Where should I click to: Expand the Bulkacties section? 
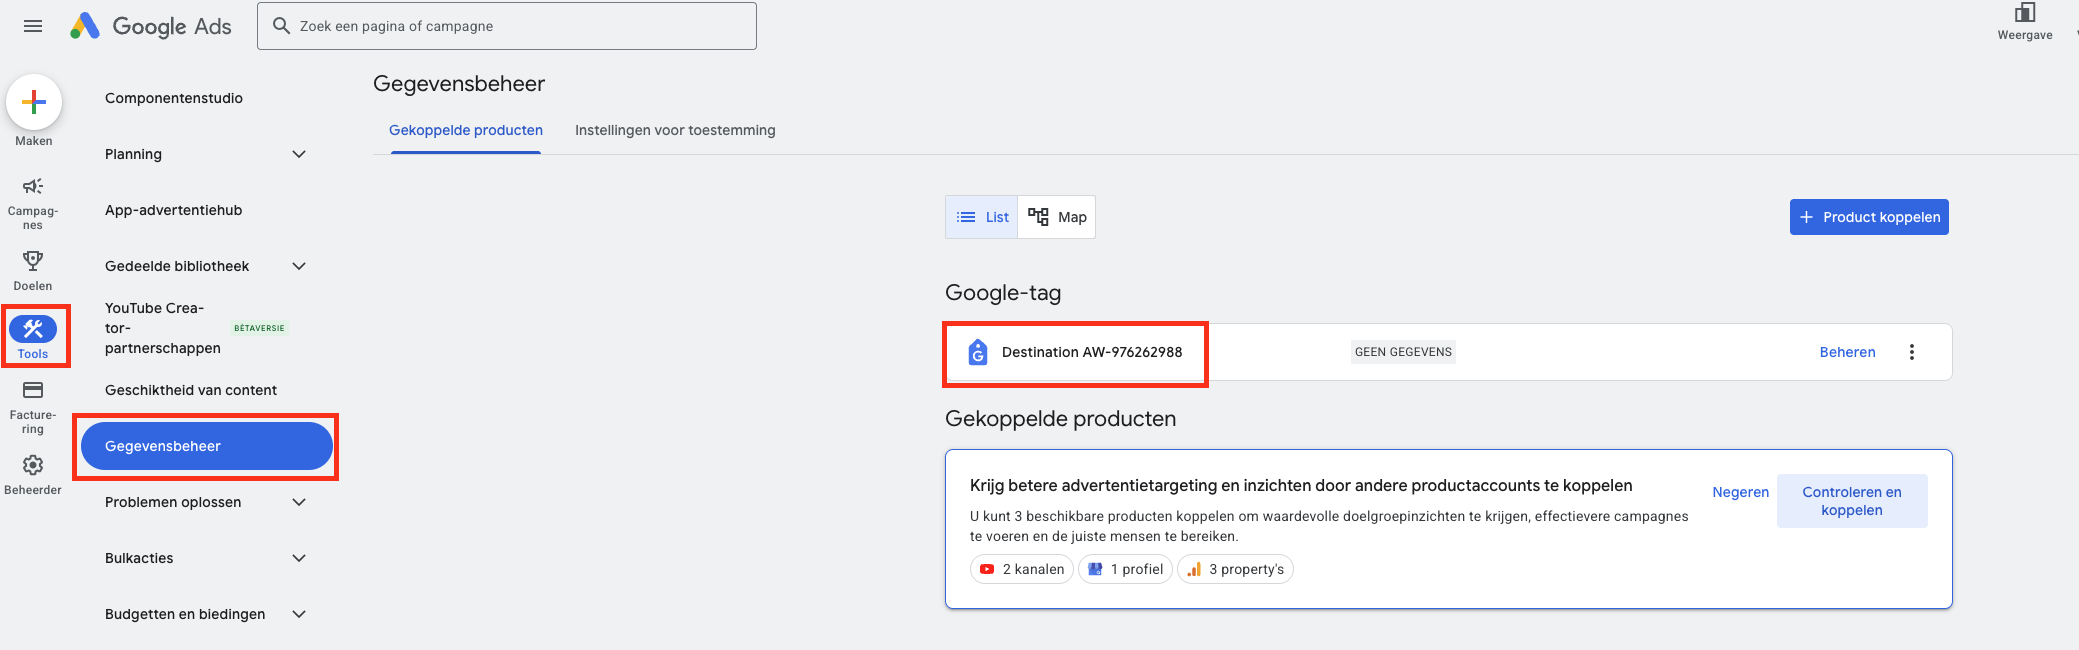(206, 558)
